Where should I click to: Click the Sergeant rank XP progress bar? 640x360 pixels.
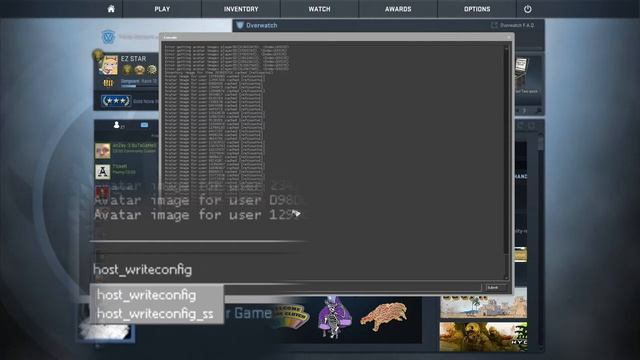pyautogui.click(x=140, y=86)
